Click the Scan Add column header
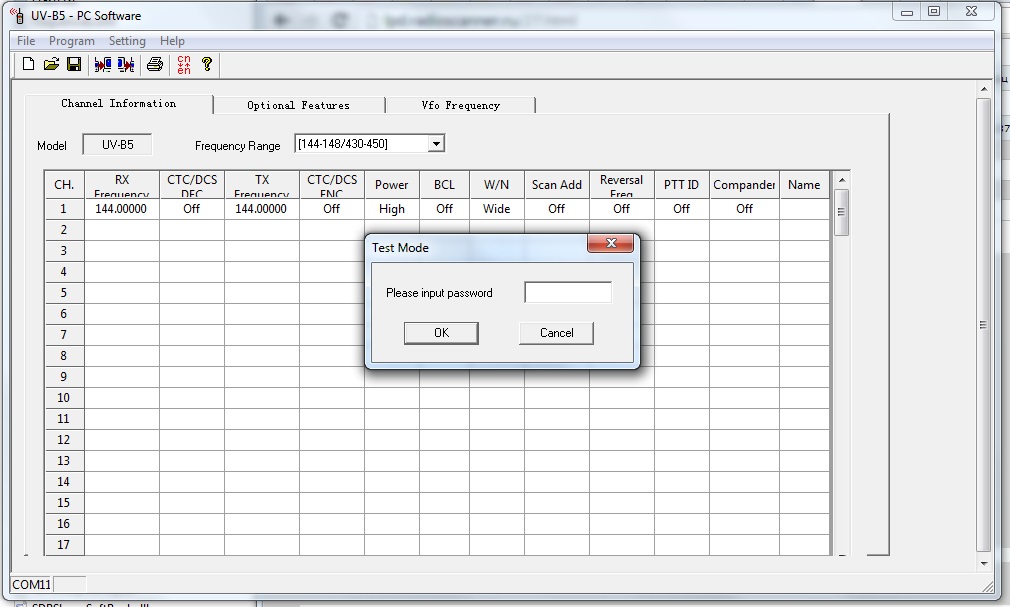This screenshot has height=607, width=1010. 557,185
